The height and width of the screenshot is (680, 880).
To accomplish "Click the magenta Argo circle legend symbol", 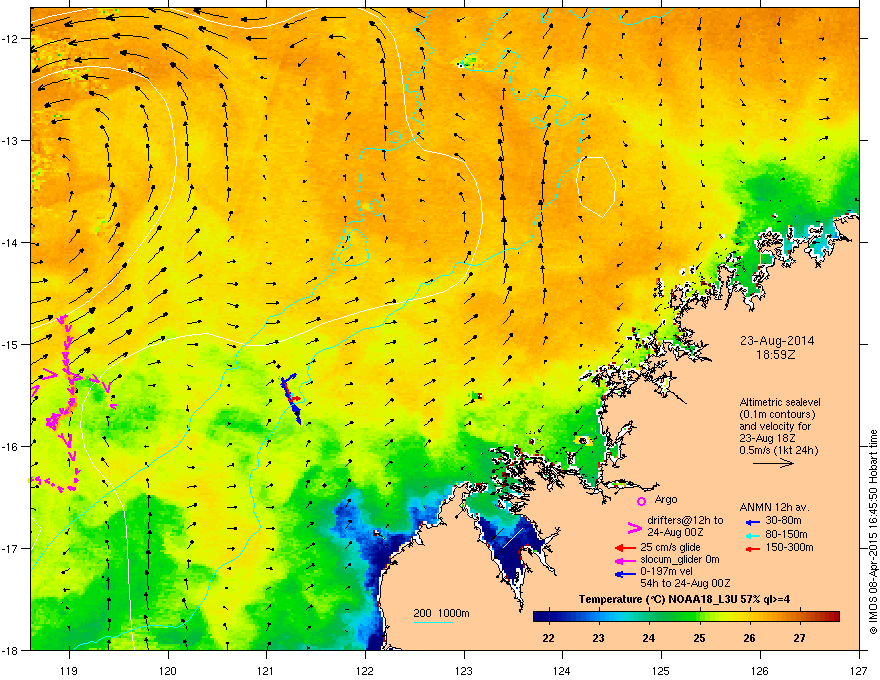I will coord(641,501).
